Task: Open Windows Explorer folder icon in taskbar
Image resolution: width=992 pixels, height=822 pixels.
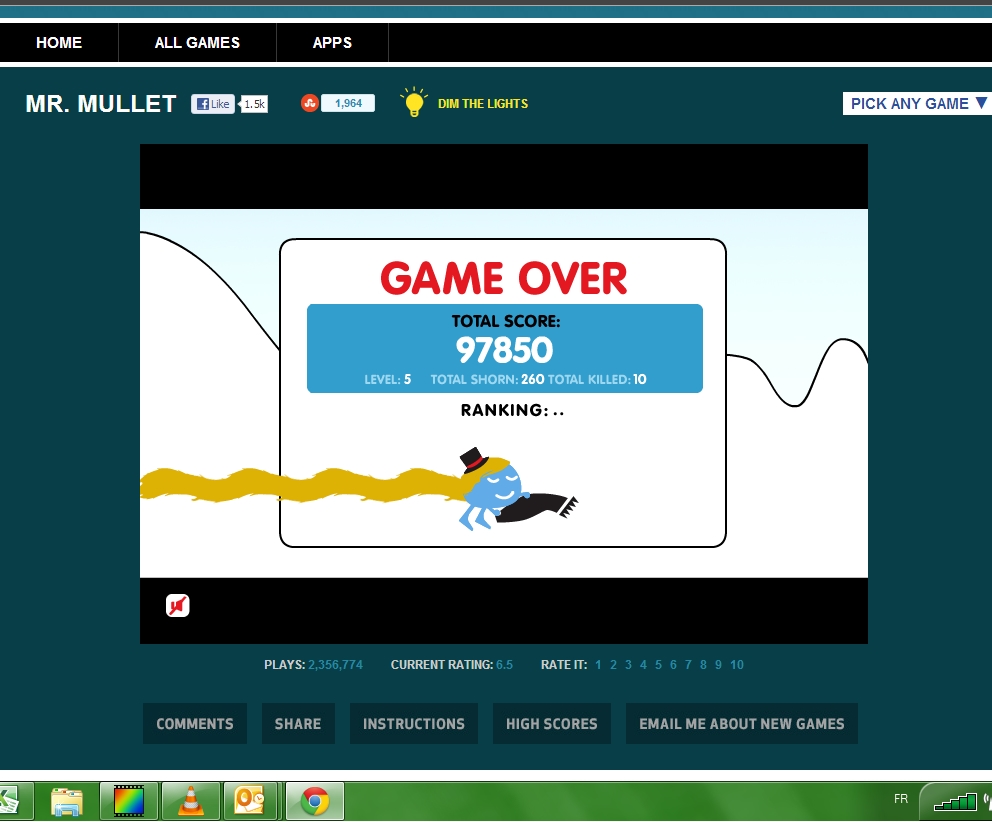Action: [67, 801]
